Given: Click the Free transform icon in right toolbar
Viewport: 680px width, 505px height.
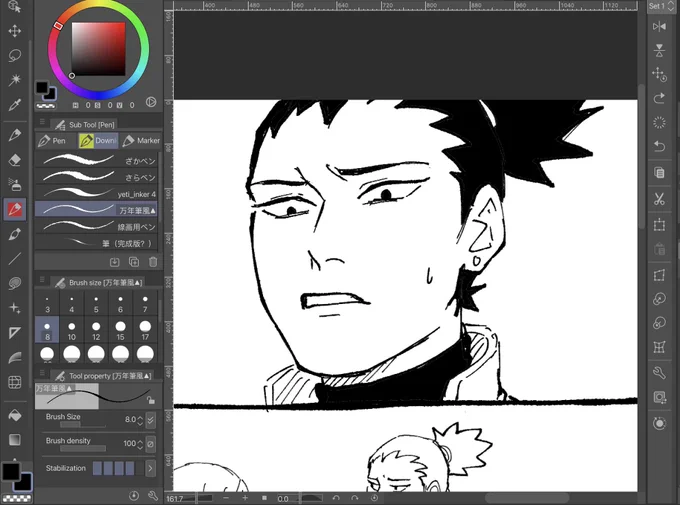Looking at the screenshot, I should (659, 275).
